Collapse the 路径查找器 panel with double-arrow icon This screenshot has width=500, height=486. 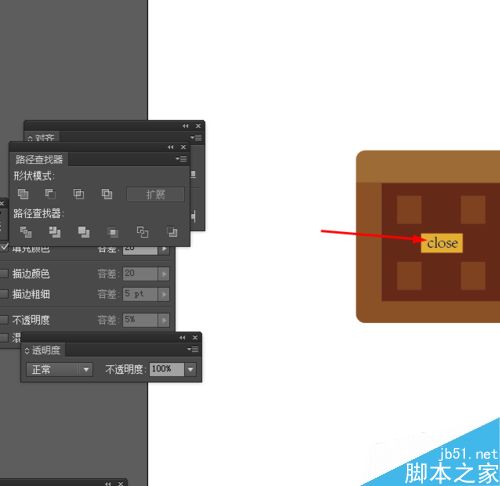coord(171,147)
